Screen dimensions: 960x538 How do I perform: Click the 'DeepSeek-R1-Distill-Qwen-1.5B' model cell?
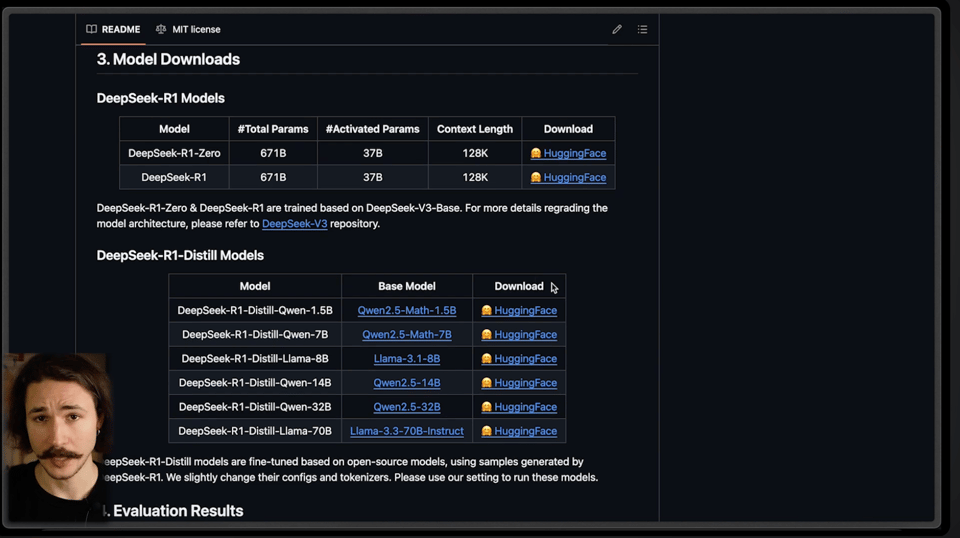255,310
